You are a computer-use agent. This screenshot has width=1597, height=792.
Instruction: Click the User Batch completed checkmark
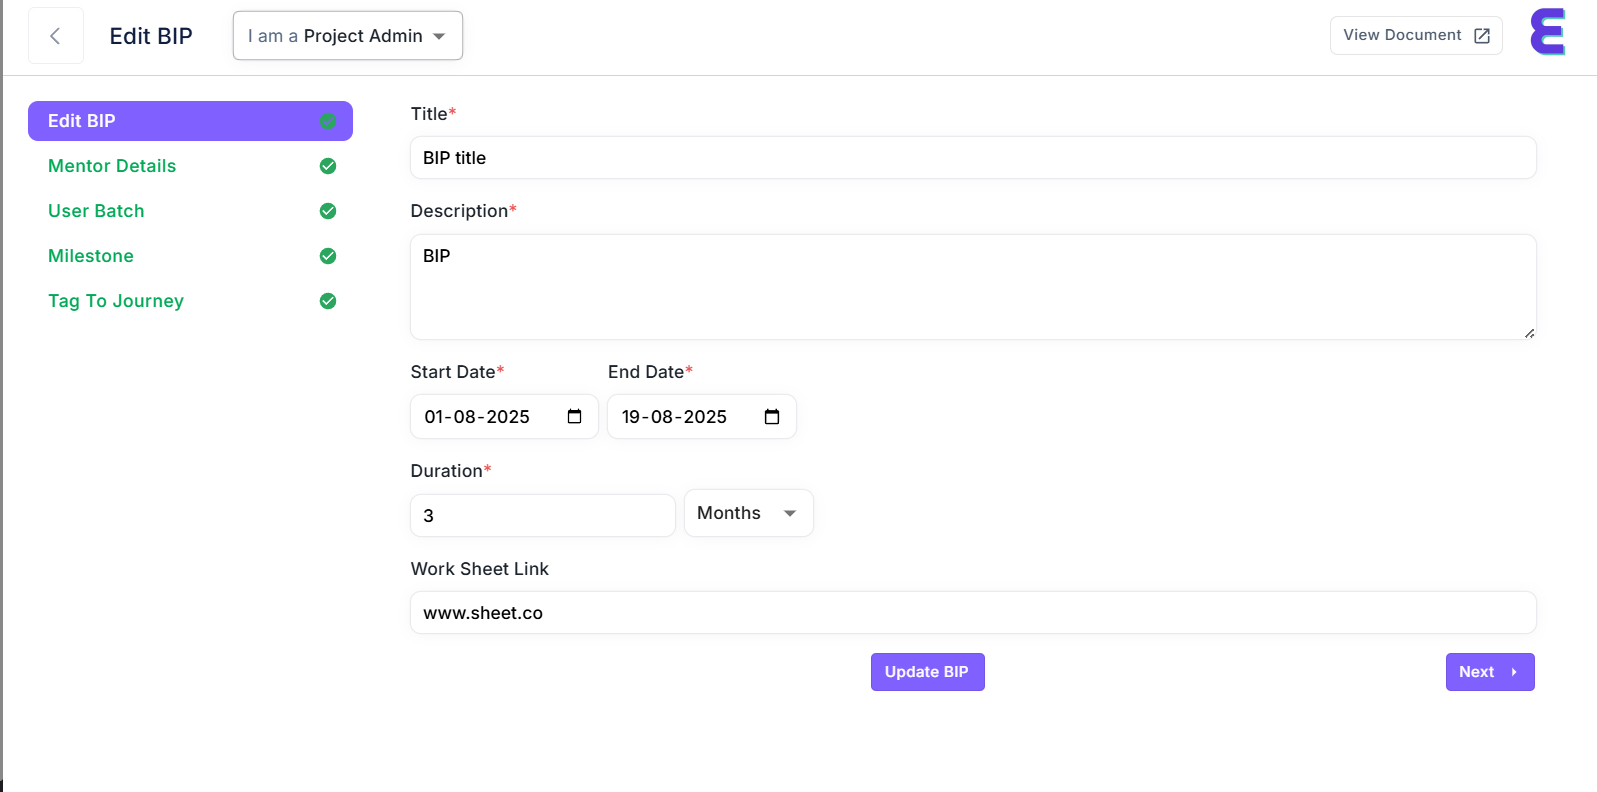[327, 211]
